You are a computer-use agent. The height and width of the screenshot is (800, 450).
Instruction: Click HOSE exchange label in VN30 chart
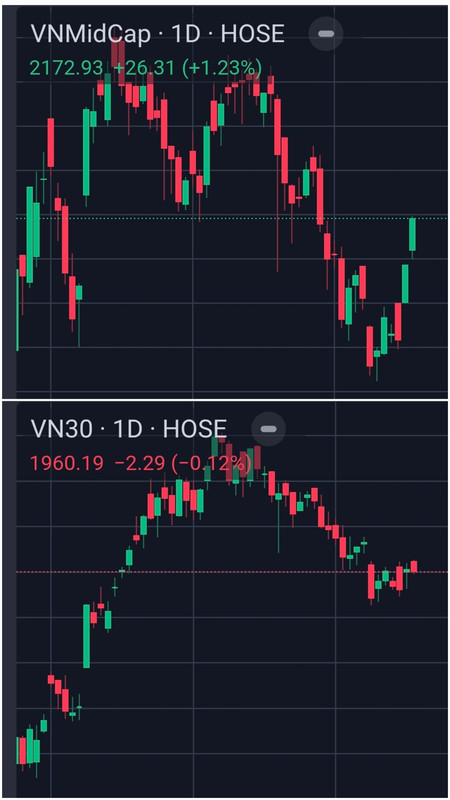(x=194, y=429)
